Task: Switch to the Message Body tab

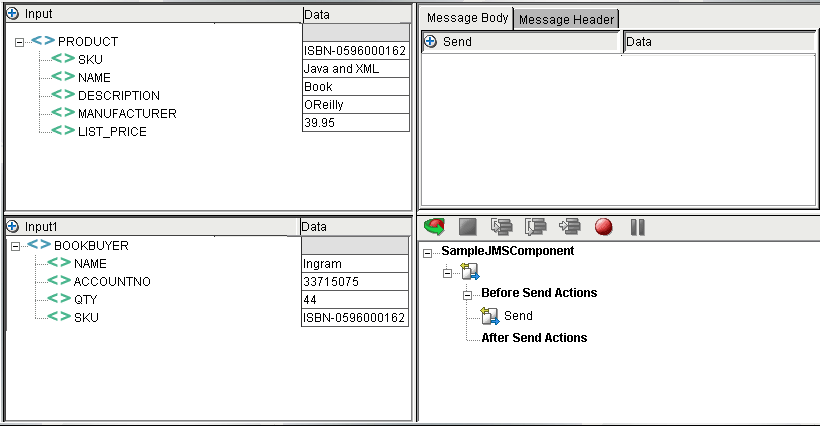Action: tap(467, 18)
